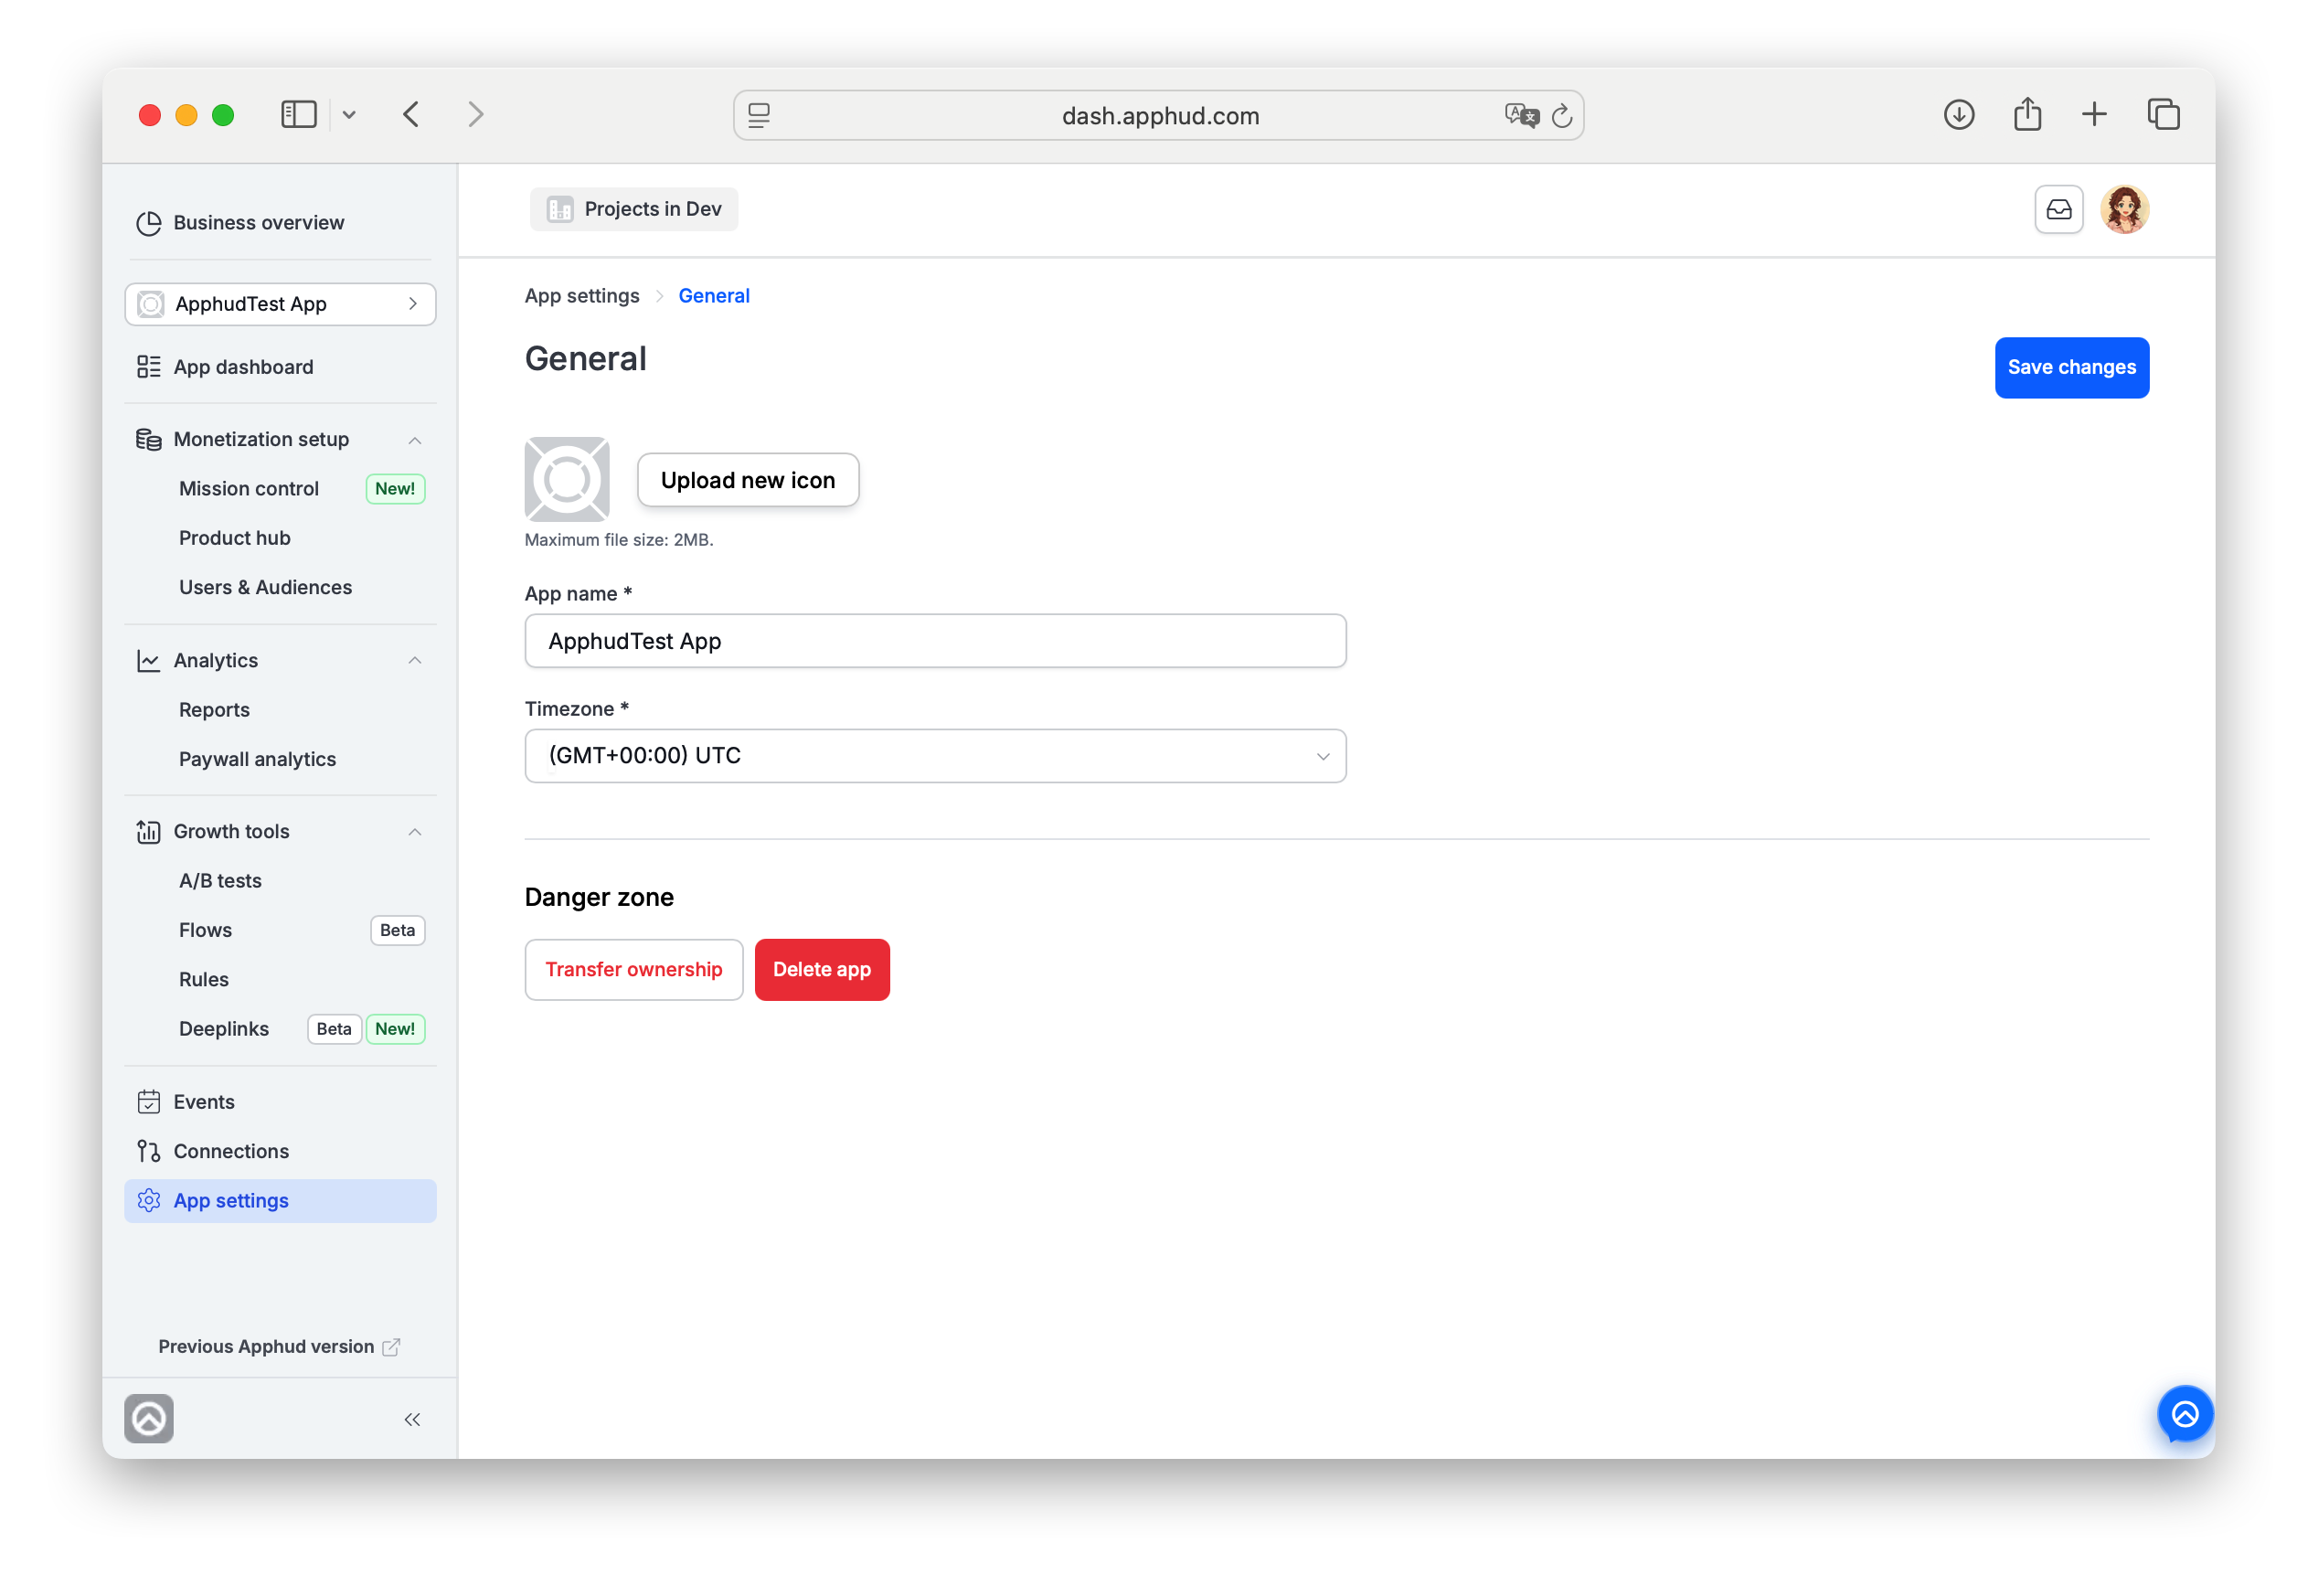Click the app icon placeholder thumbnail

point(567,479)
